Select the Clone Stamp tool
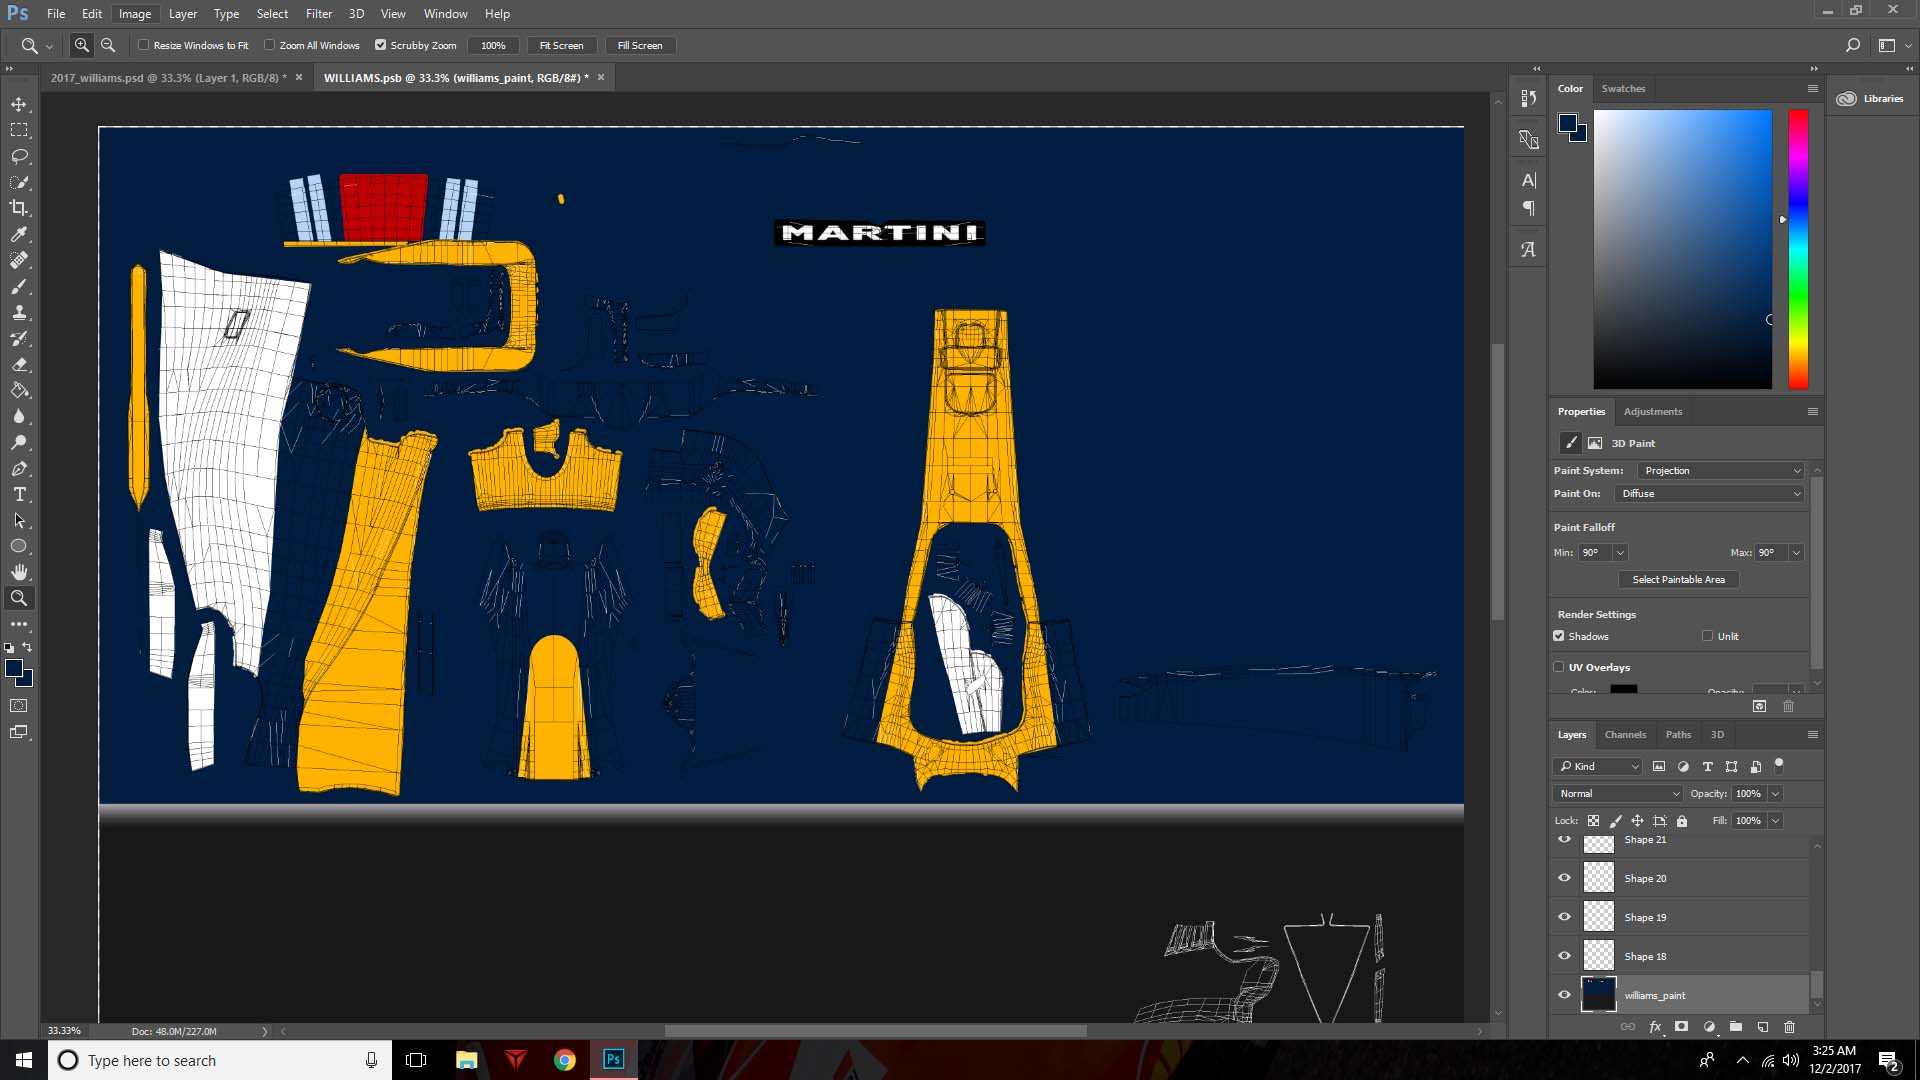Image resolution: width=1920 pixels, height=1080 pixels. coord(19,312)
